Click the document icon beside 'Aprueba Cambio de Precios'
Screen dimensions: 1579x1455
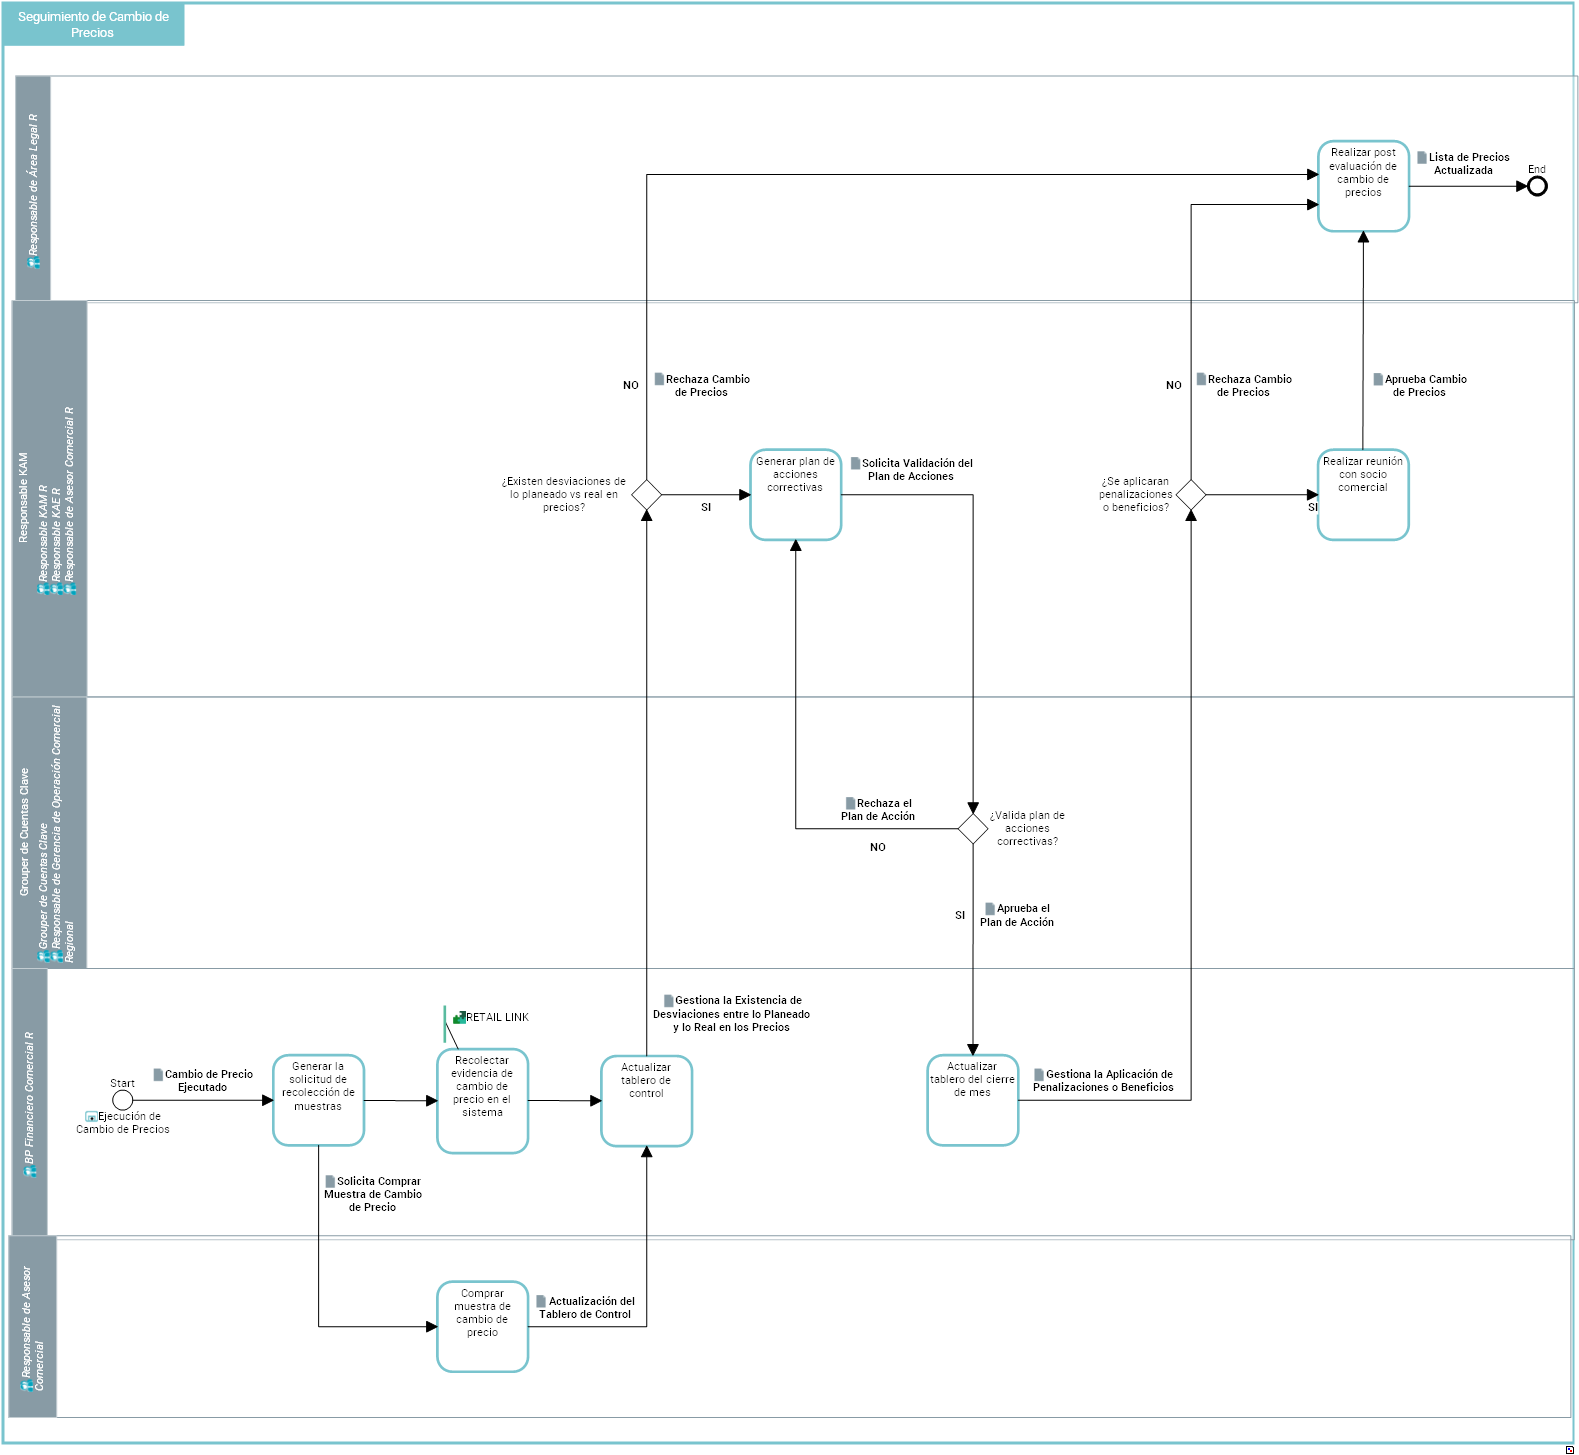pyautogui.click(x=1378, y=379)
